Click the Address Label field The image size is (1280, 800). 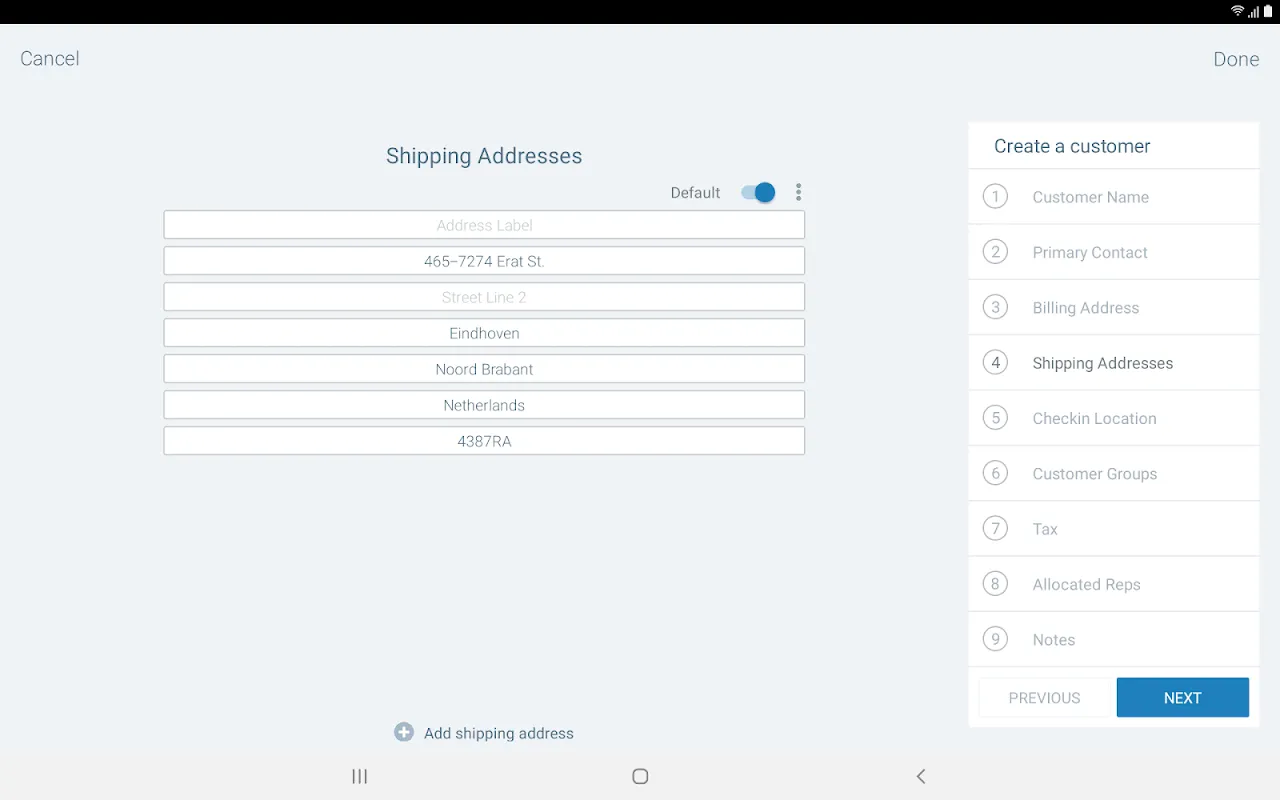[x=484, y=225]
